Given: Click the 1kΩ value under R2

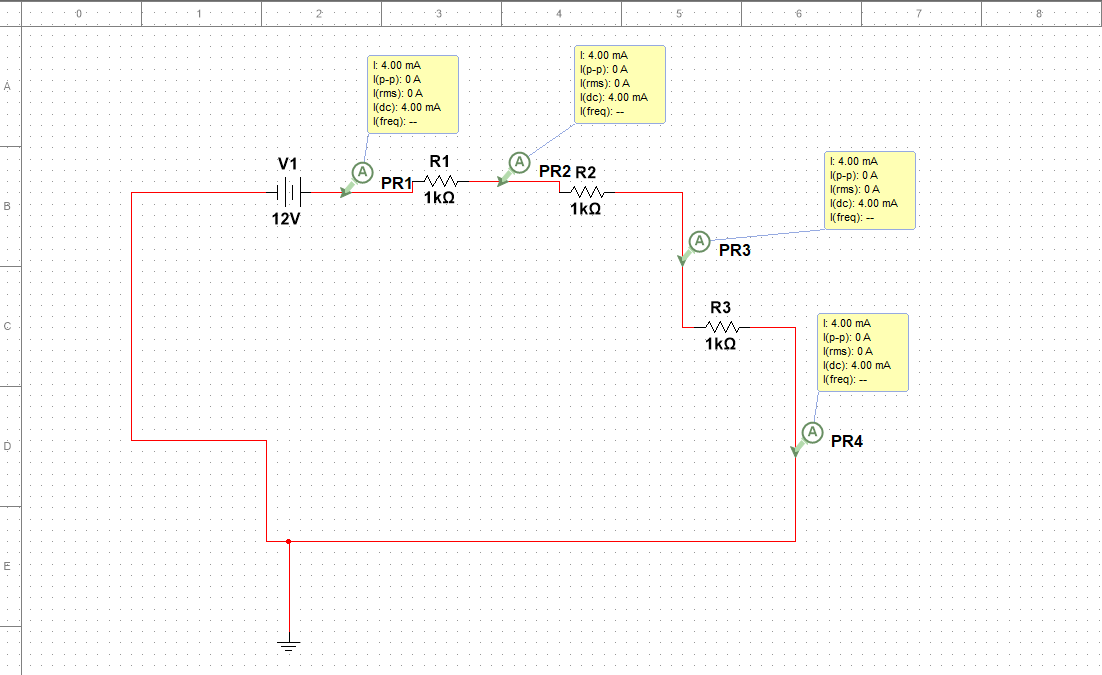Looking at the screenshot, I should point(585,209).
